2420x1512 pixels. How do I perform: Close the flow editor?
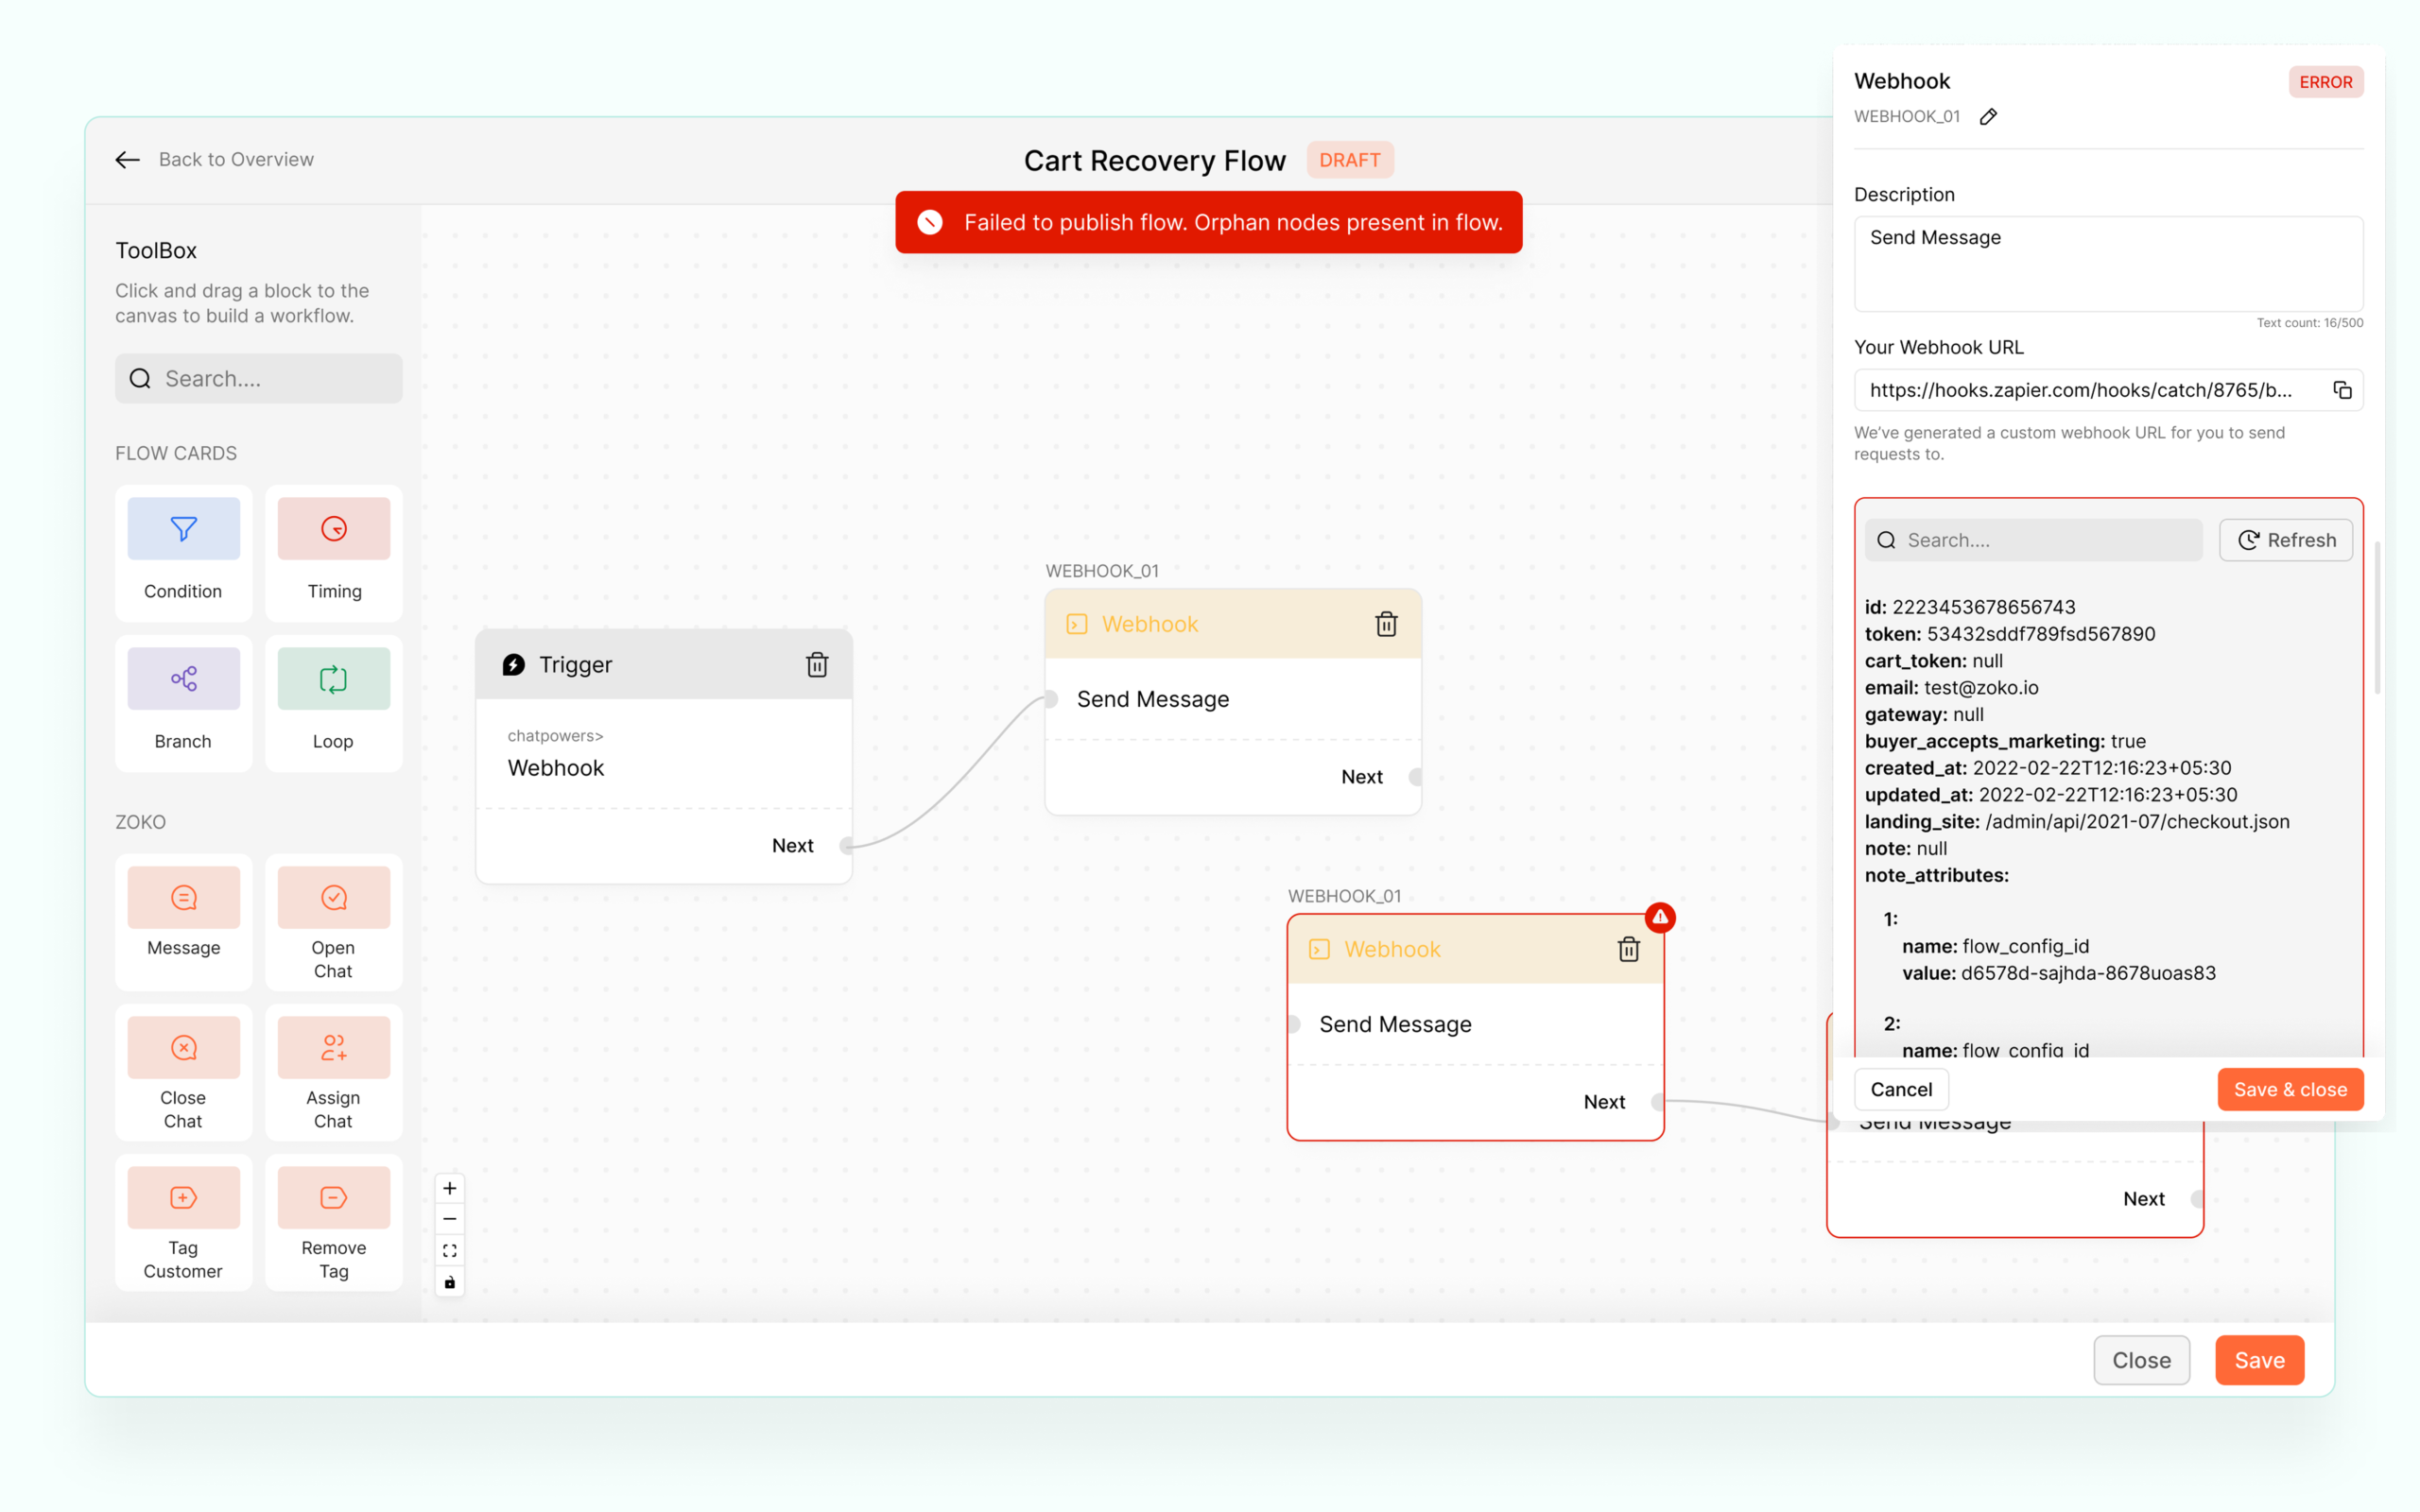coord(2141,1360)
